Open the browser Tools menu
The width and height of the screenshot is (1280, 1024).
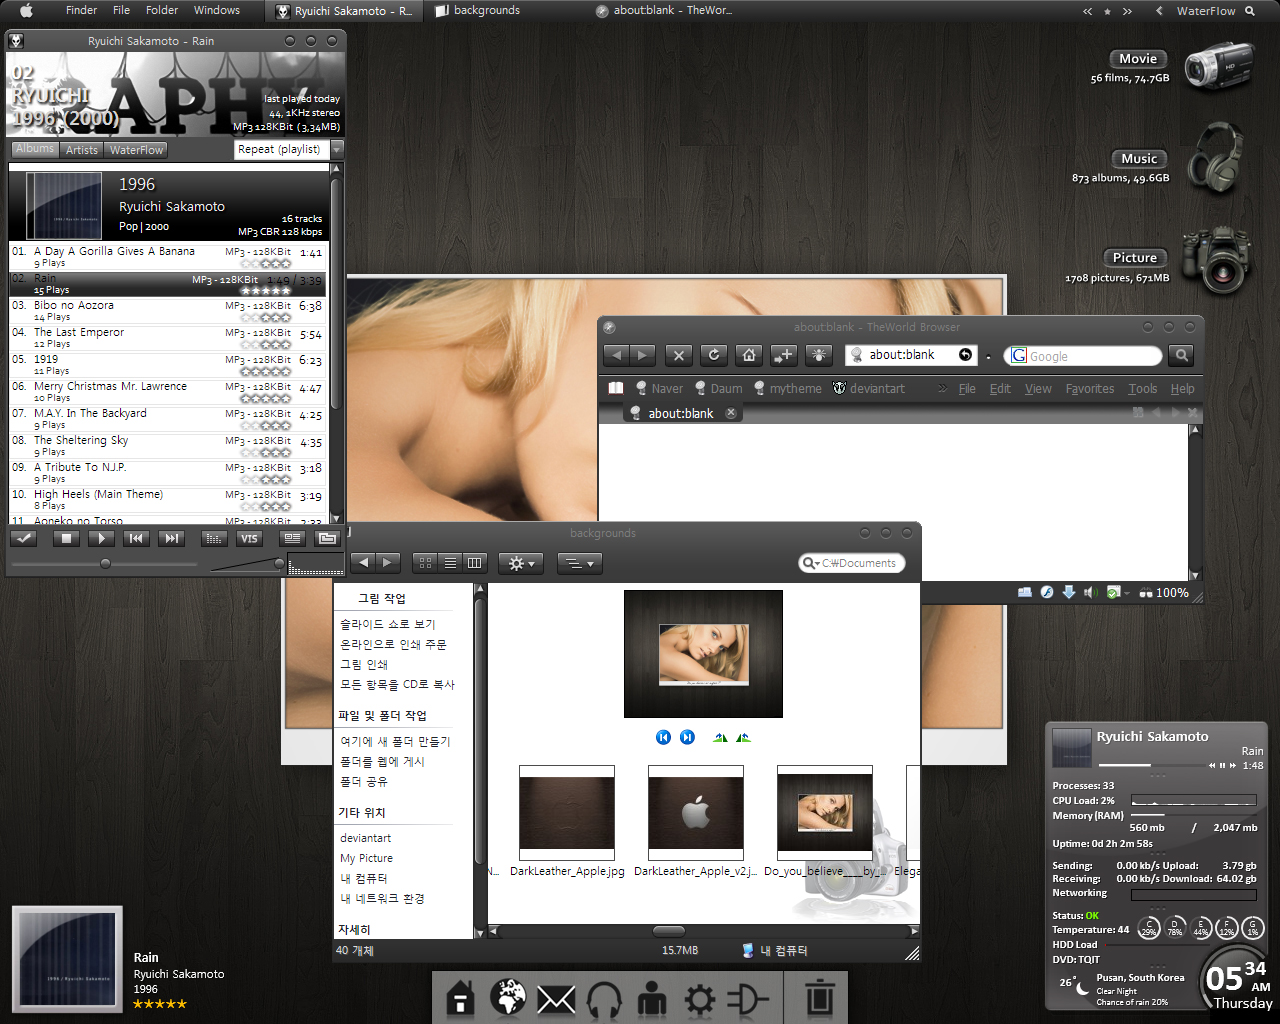tap(1143, 389)
